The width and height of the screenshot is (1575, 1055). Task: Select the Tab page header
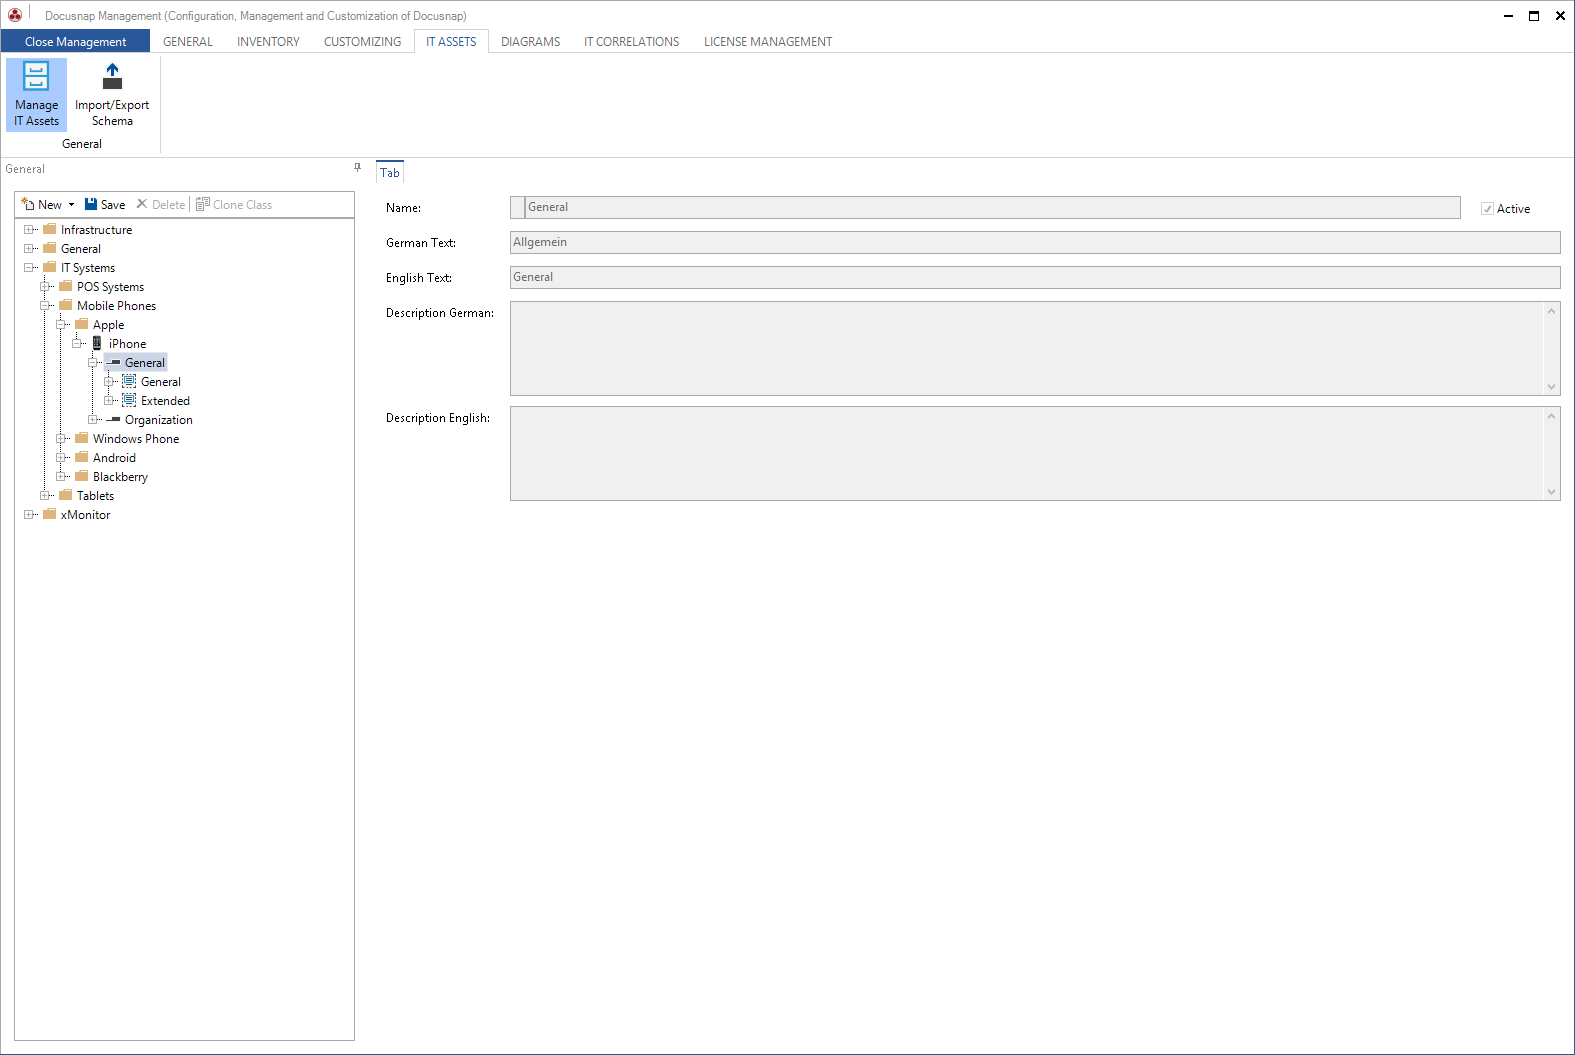point(390,172)
